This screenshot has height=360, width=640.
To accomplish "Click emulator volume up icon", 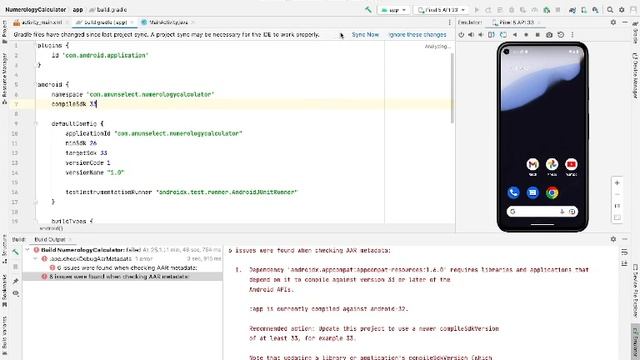I will pyautogui.click(x=471, y=35).
